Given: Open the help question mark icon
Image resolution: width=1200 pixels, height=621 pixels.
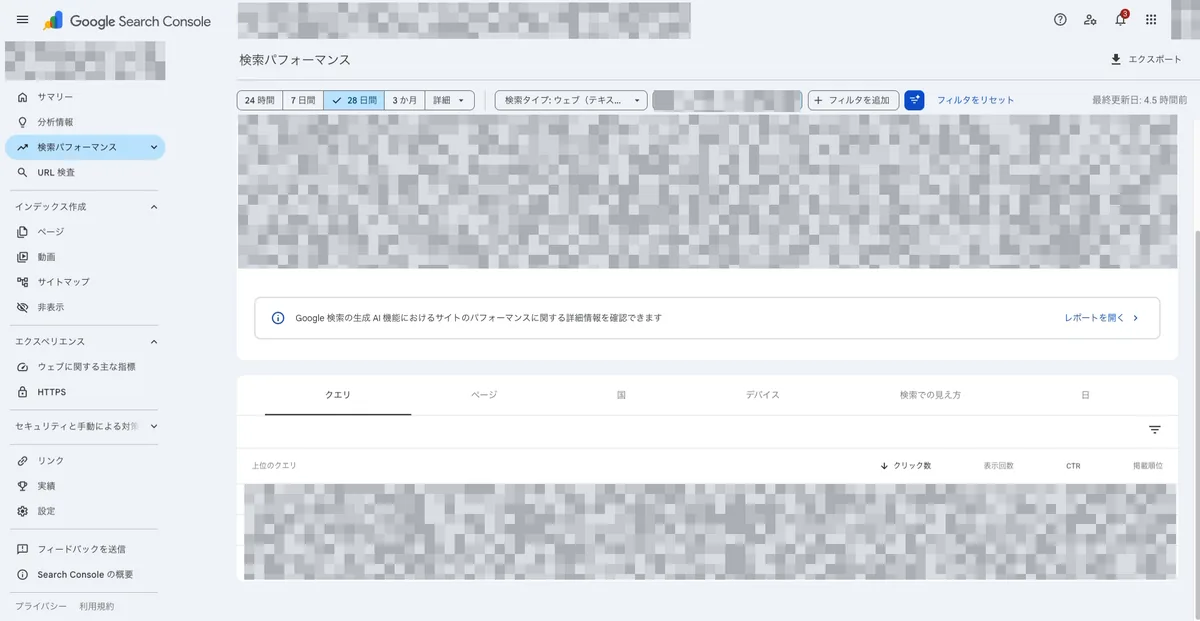Looking at the screenshot, I should coord(1060,20).
